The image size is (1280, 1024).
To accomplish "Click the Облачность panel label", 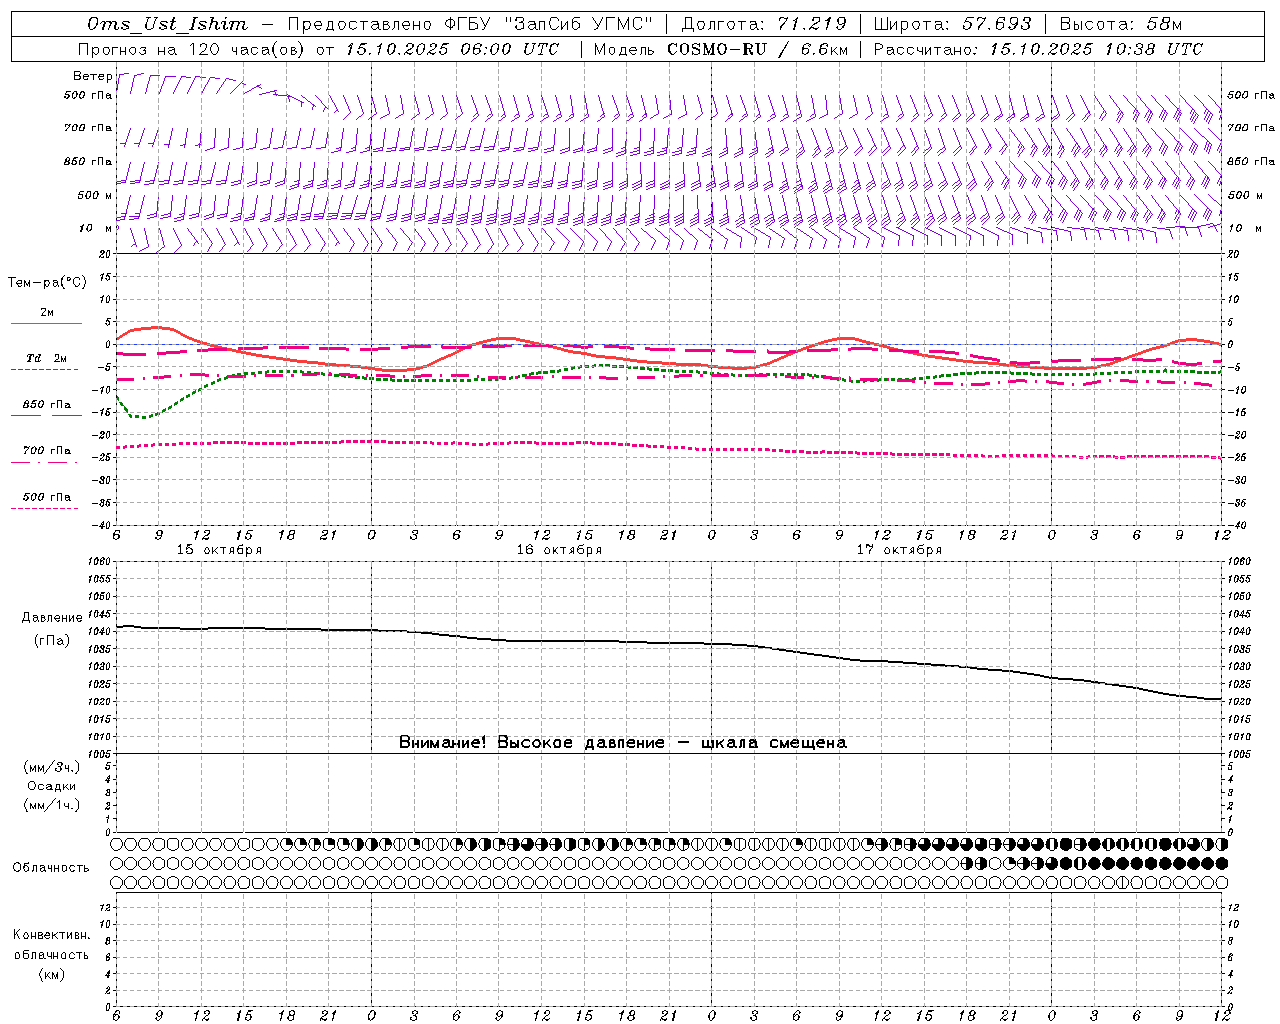I will (x=51, y=868).
